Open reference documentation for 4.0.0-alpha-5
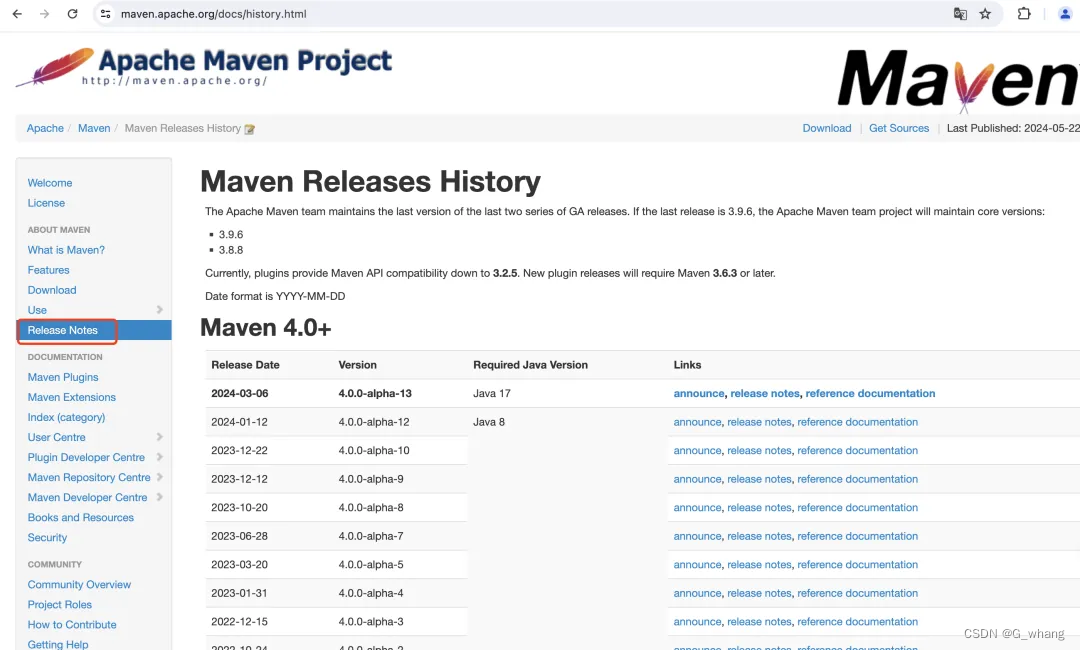The width and height of the screenshot is (1080, 650). 858,565
